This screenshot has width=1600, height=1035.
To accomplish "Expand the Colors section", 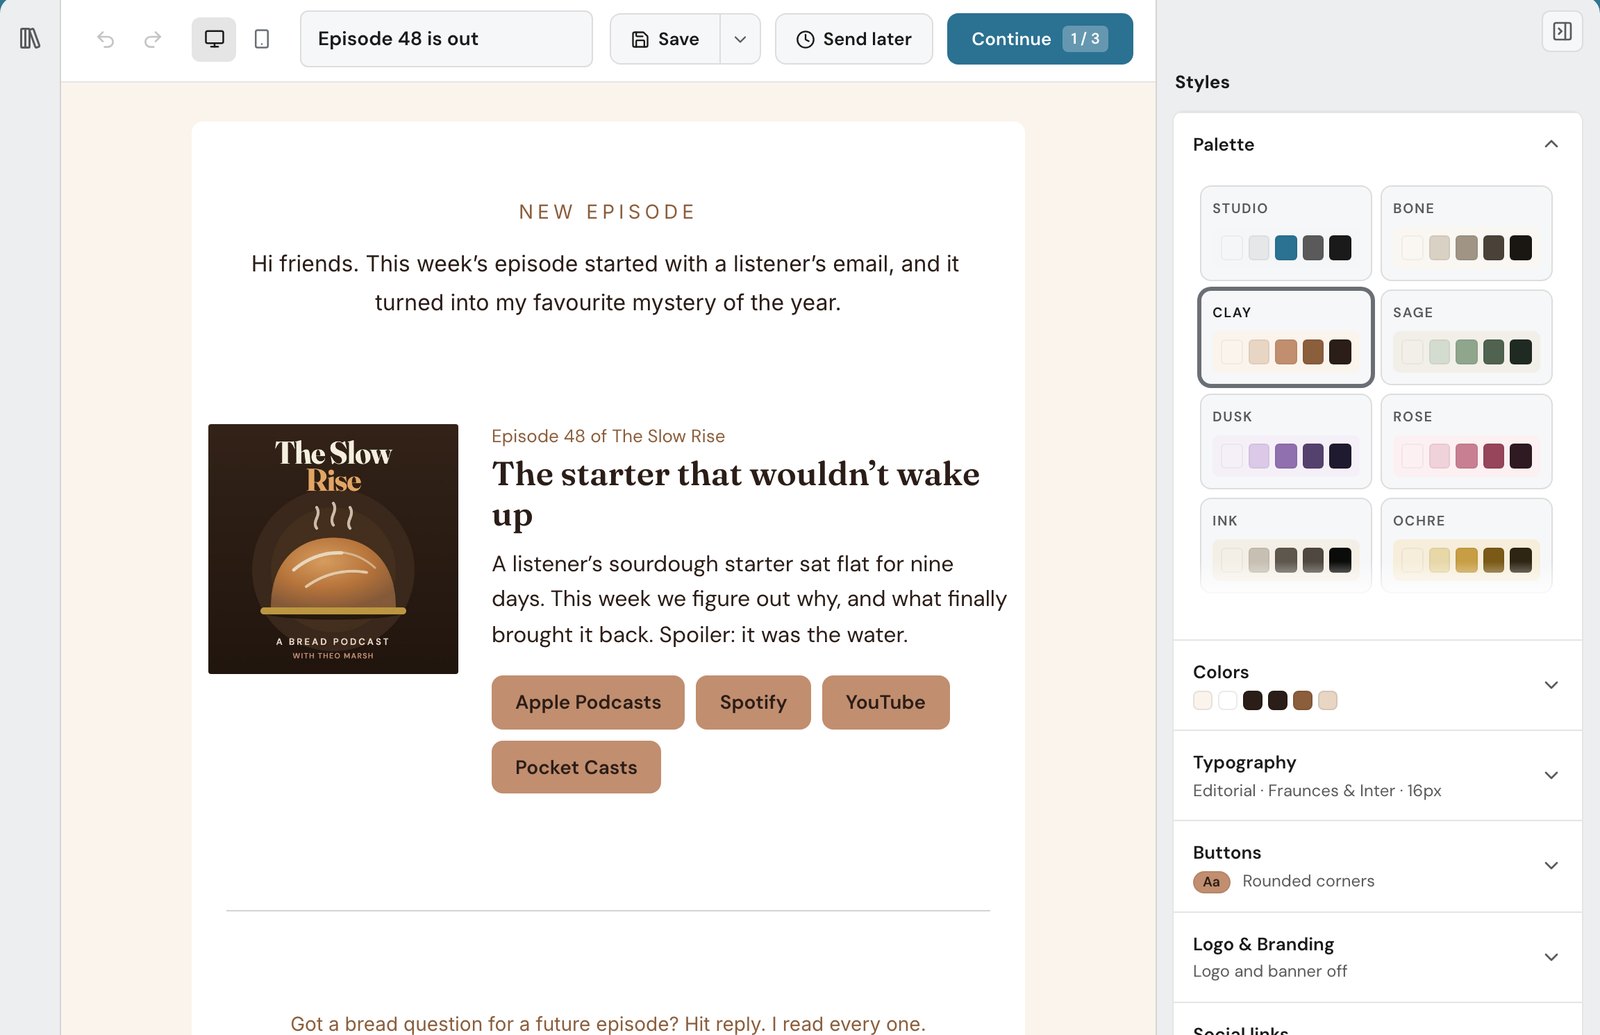I will click(1377, 685).
